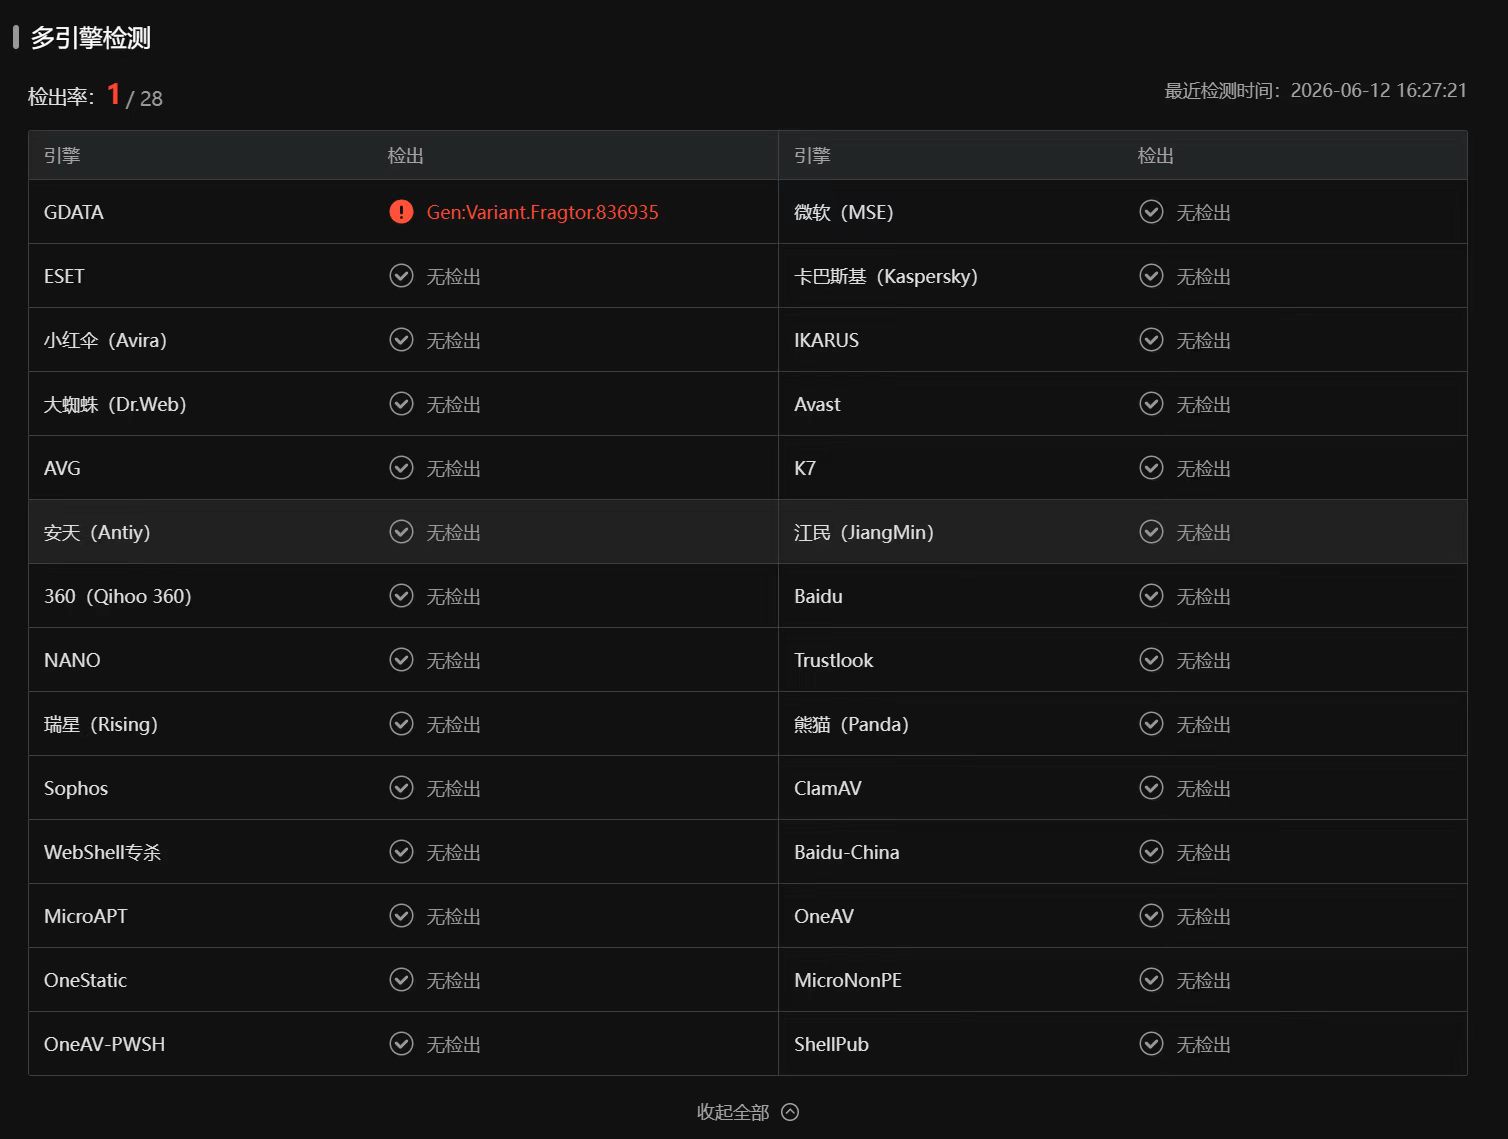
Task: Click the check icon in the ShellPub row
Action: [x=1151, y=1044]
